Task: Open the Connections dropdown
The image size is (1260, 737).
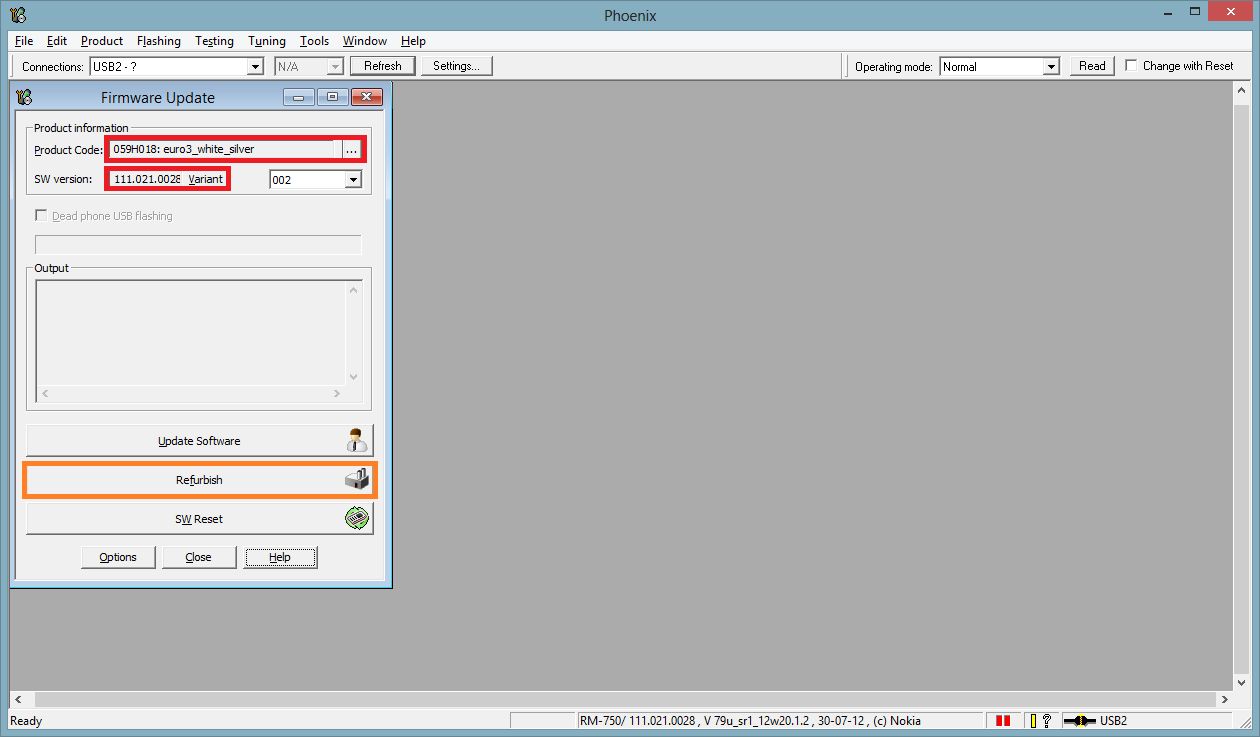Action: 254,66
